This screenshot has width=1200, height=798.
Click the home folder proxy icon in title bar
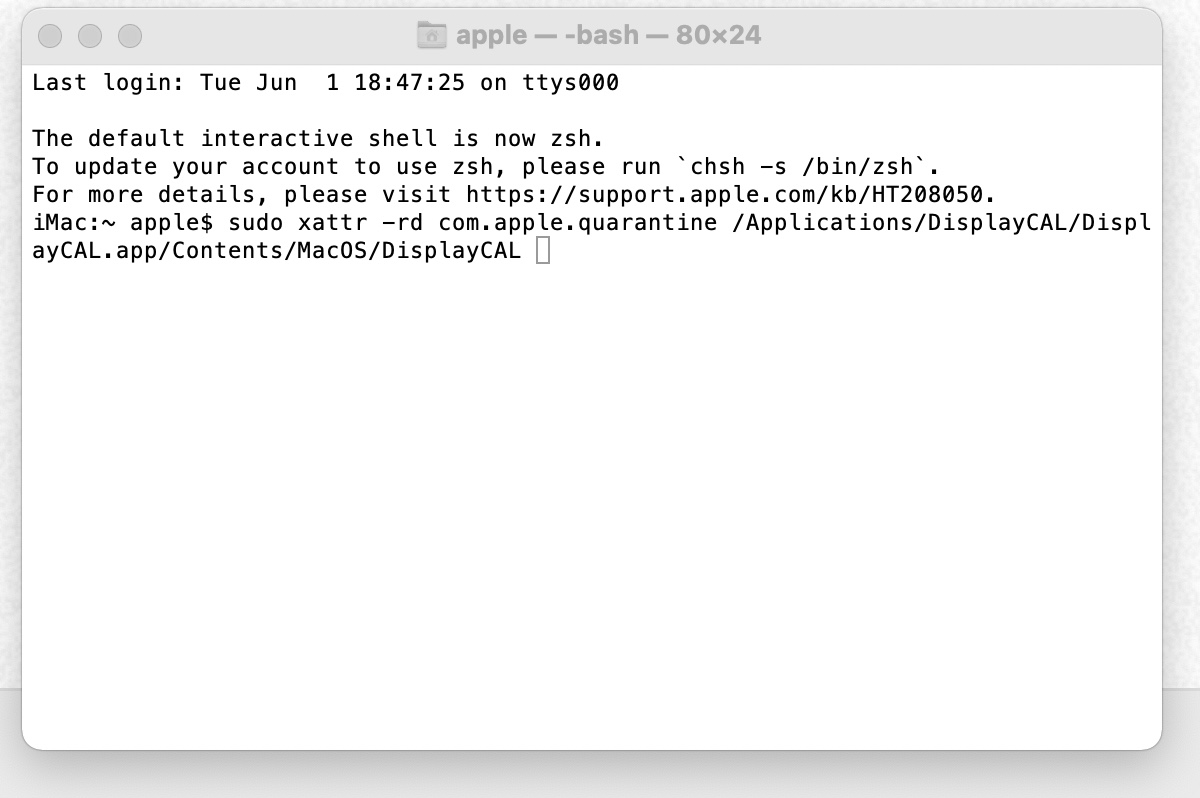click(431, 36)
